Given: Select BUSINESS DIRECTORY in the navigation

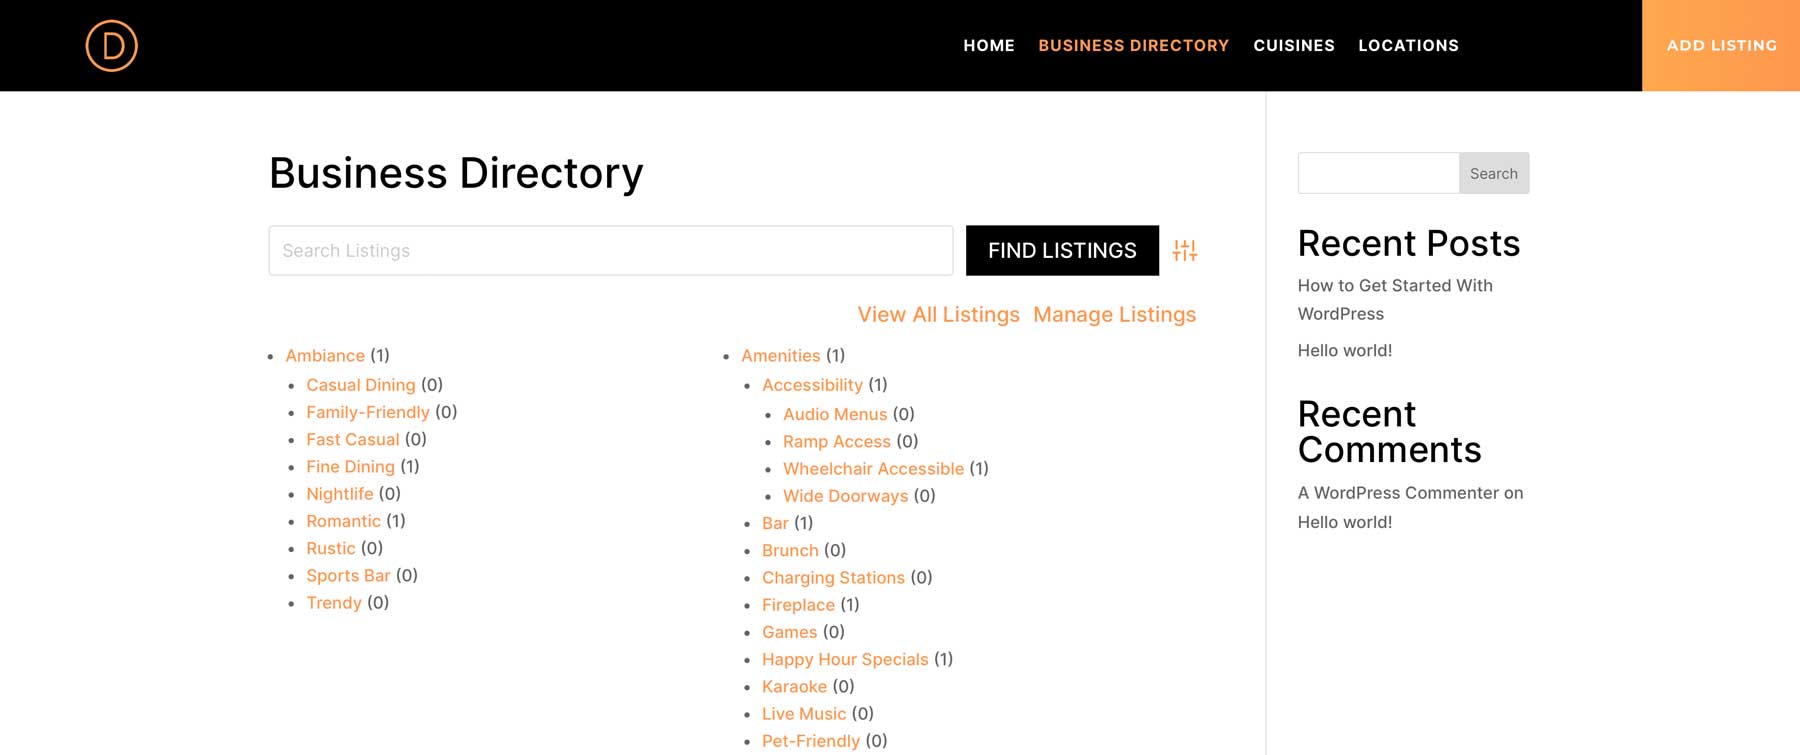Looking at the screenshot, I should (x=1133, y=45).
